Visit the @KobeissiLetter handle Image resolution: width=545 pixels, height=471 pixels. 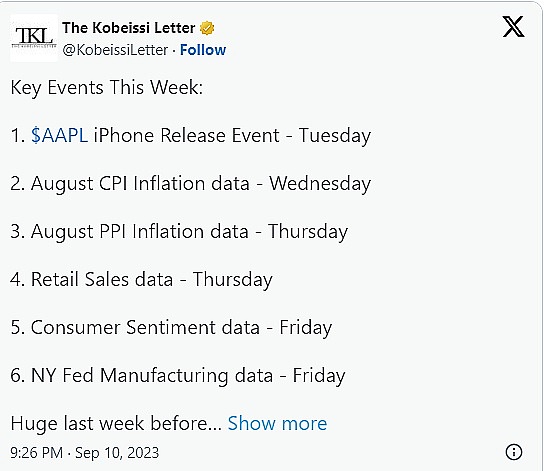(x=115, y=50)
